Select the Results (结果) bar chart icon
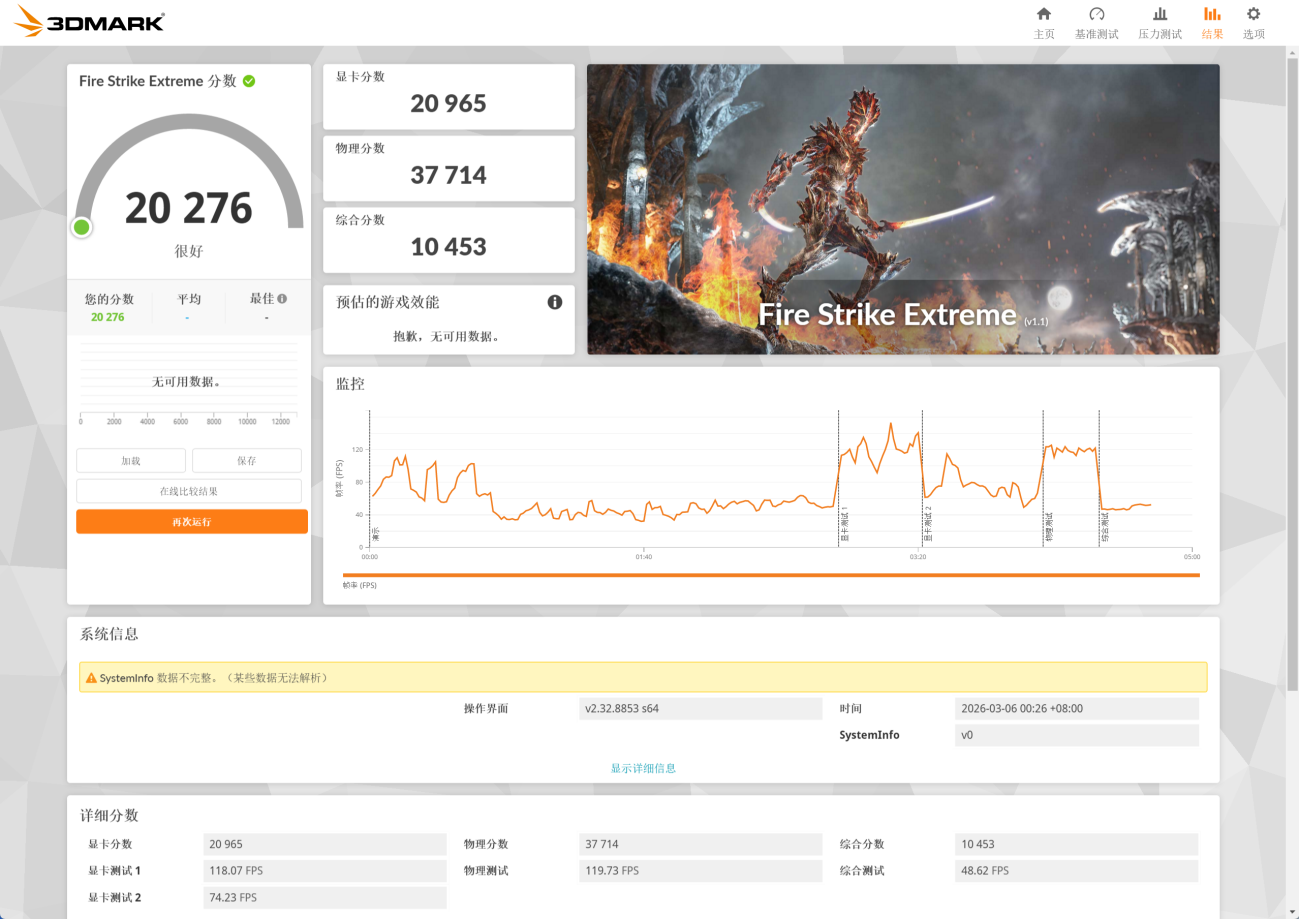Image resolution: width=1299 pixels, height=919 pixels. (x=1211, y=14)
